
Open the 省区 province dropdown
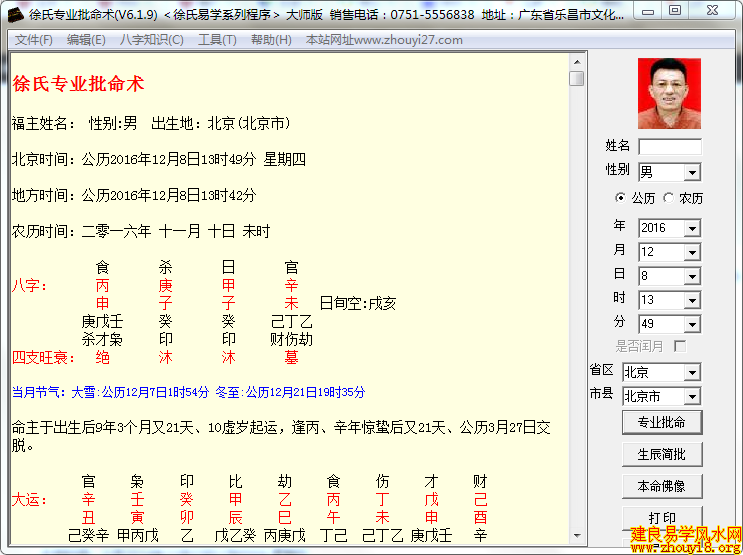coord(692,373)
